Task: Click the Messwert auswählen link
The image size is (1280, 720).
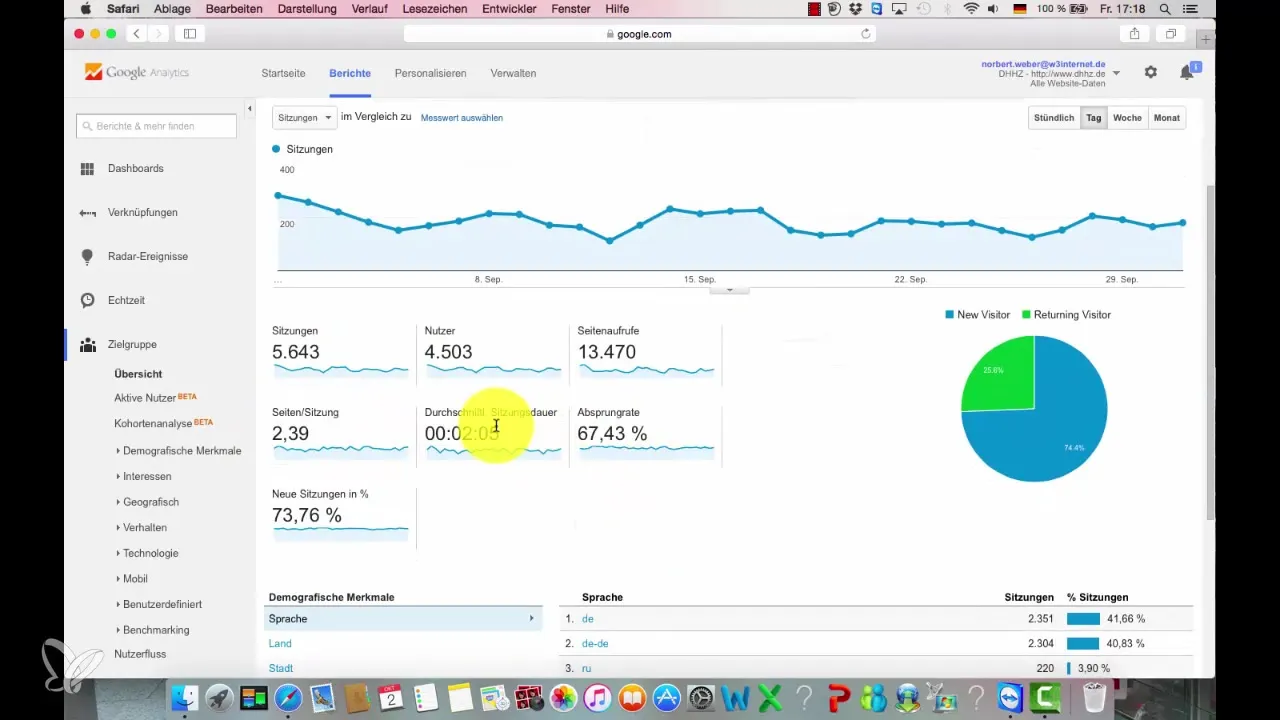Action: (x=462, y=118)
